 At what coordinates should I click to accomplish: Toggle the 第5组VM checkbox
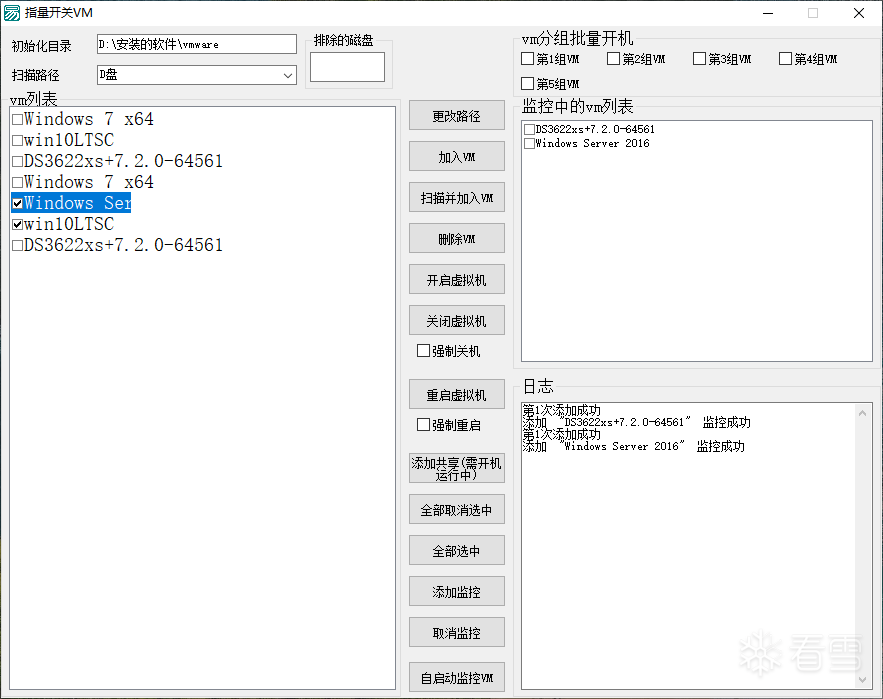point(528,84)
